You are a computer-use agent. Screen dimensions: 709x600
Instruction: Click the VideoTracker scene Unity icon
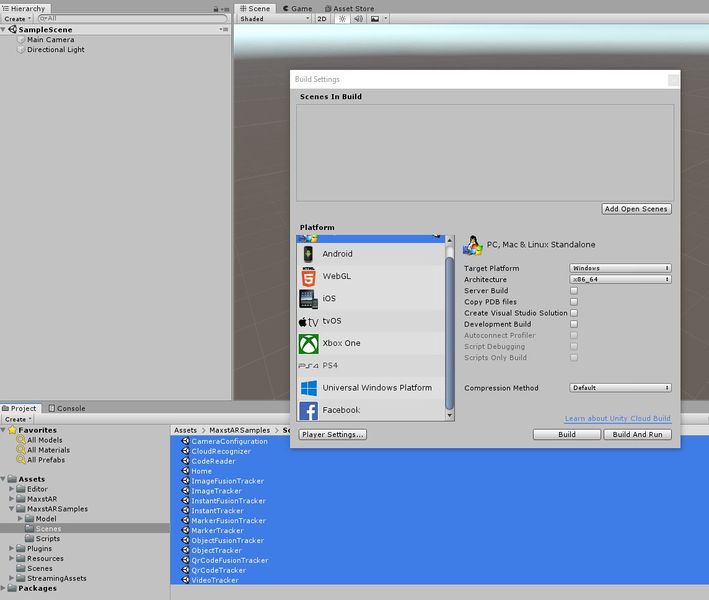[185, 580]
